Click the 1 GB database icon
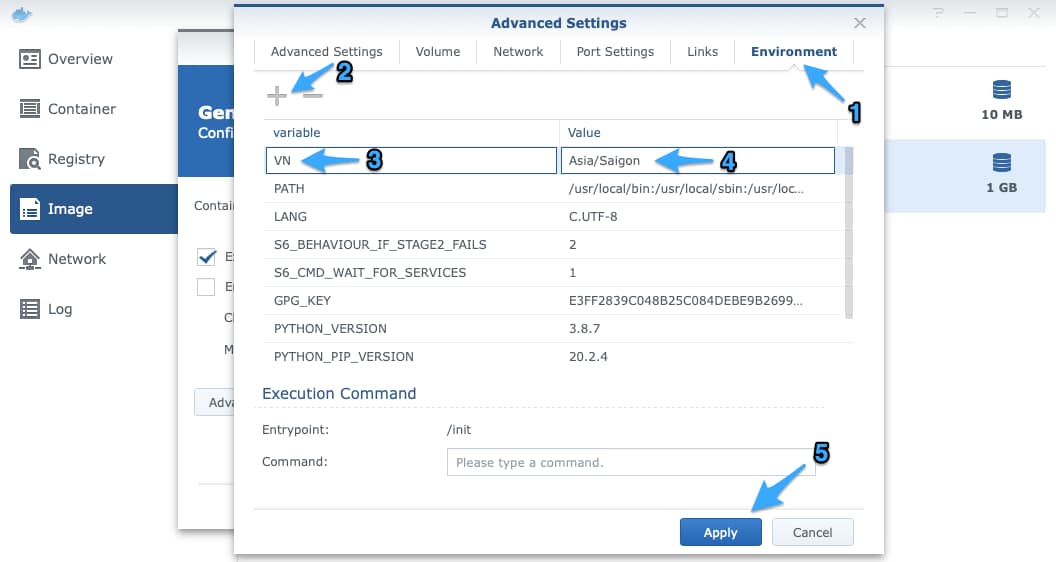Screen dimensions: 1056x562 point(1001,163)
